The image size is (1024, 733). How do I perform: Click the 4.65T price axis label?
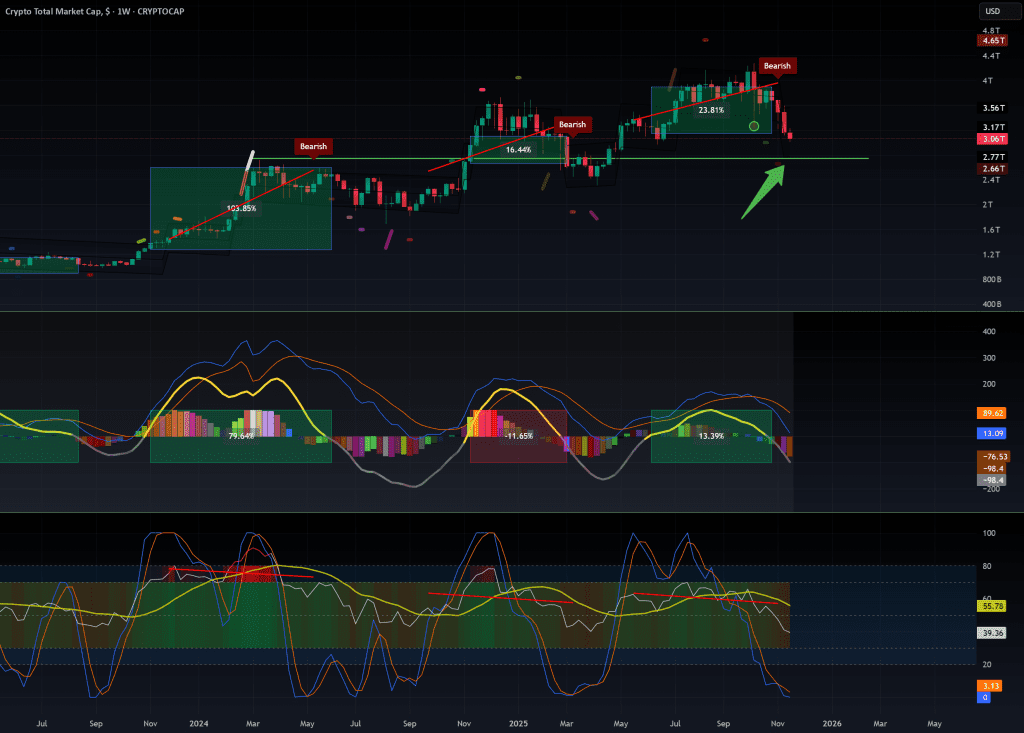(993, 41)
